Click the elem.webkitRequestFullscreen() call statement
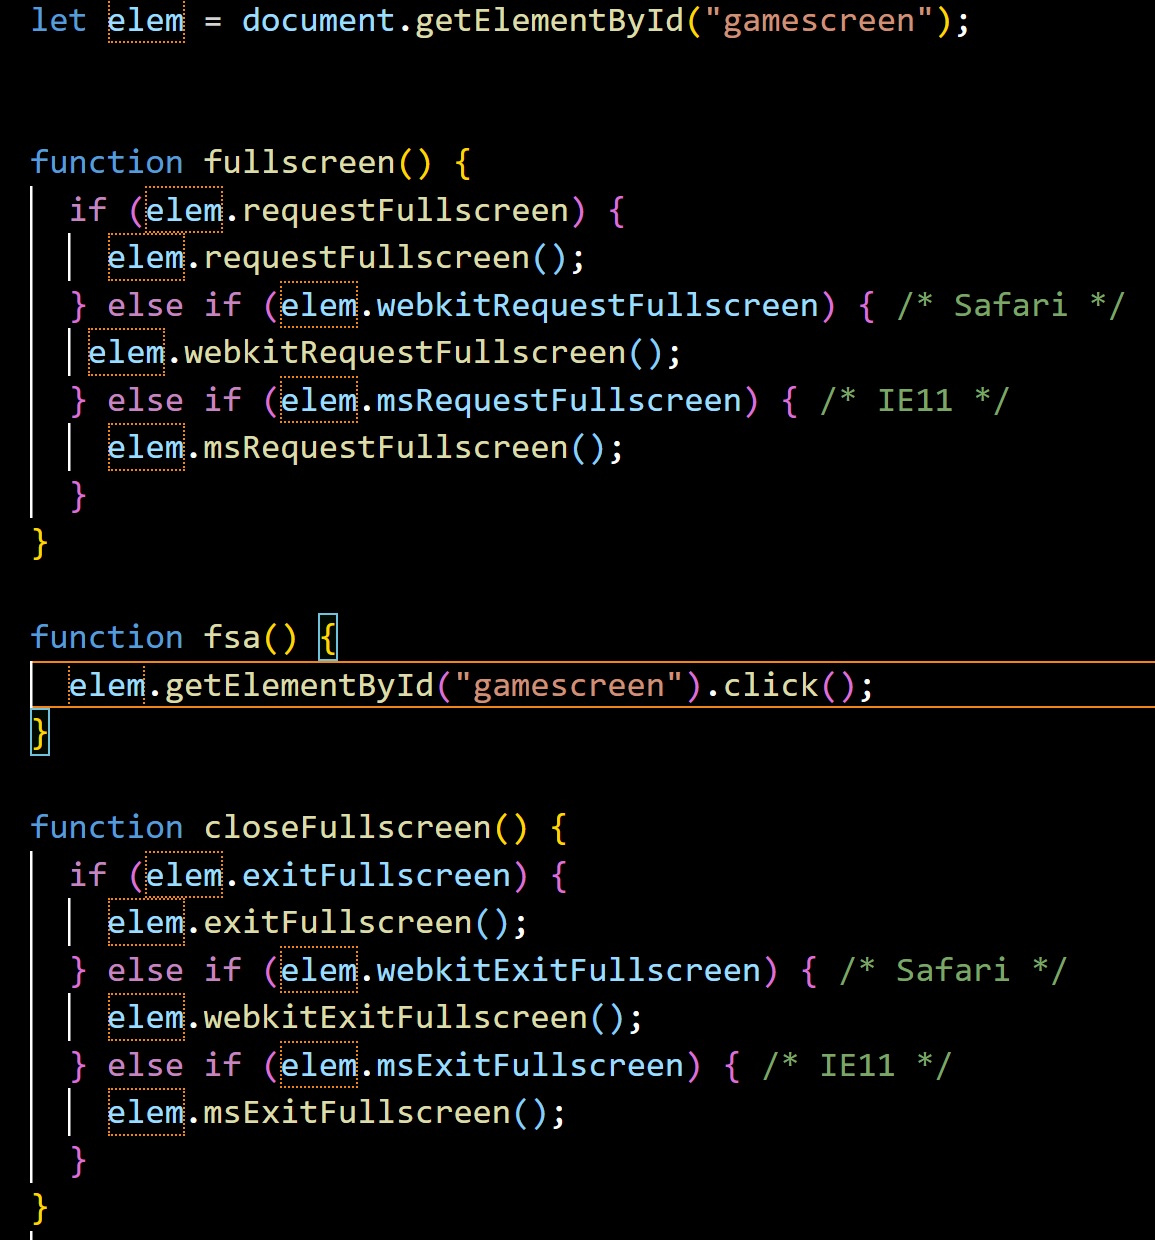The height and width of the screenshot is (1240, 1155). [385, 352]
